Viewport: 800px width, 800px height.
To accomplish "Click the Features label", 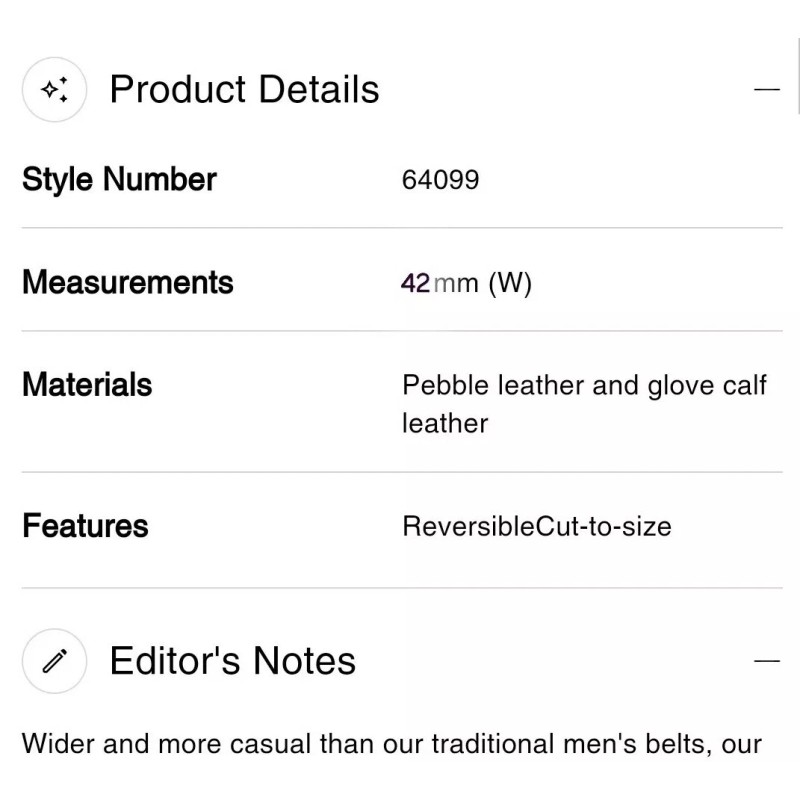I will [85, 526].
